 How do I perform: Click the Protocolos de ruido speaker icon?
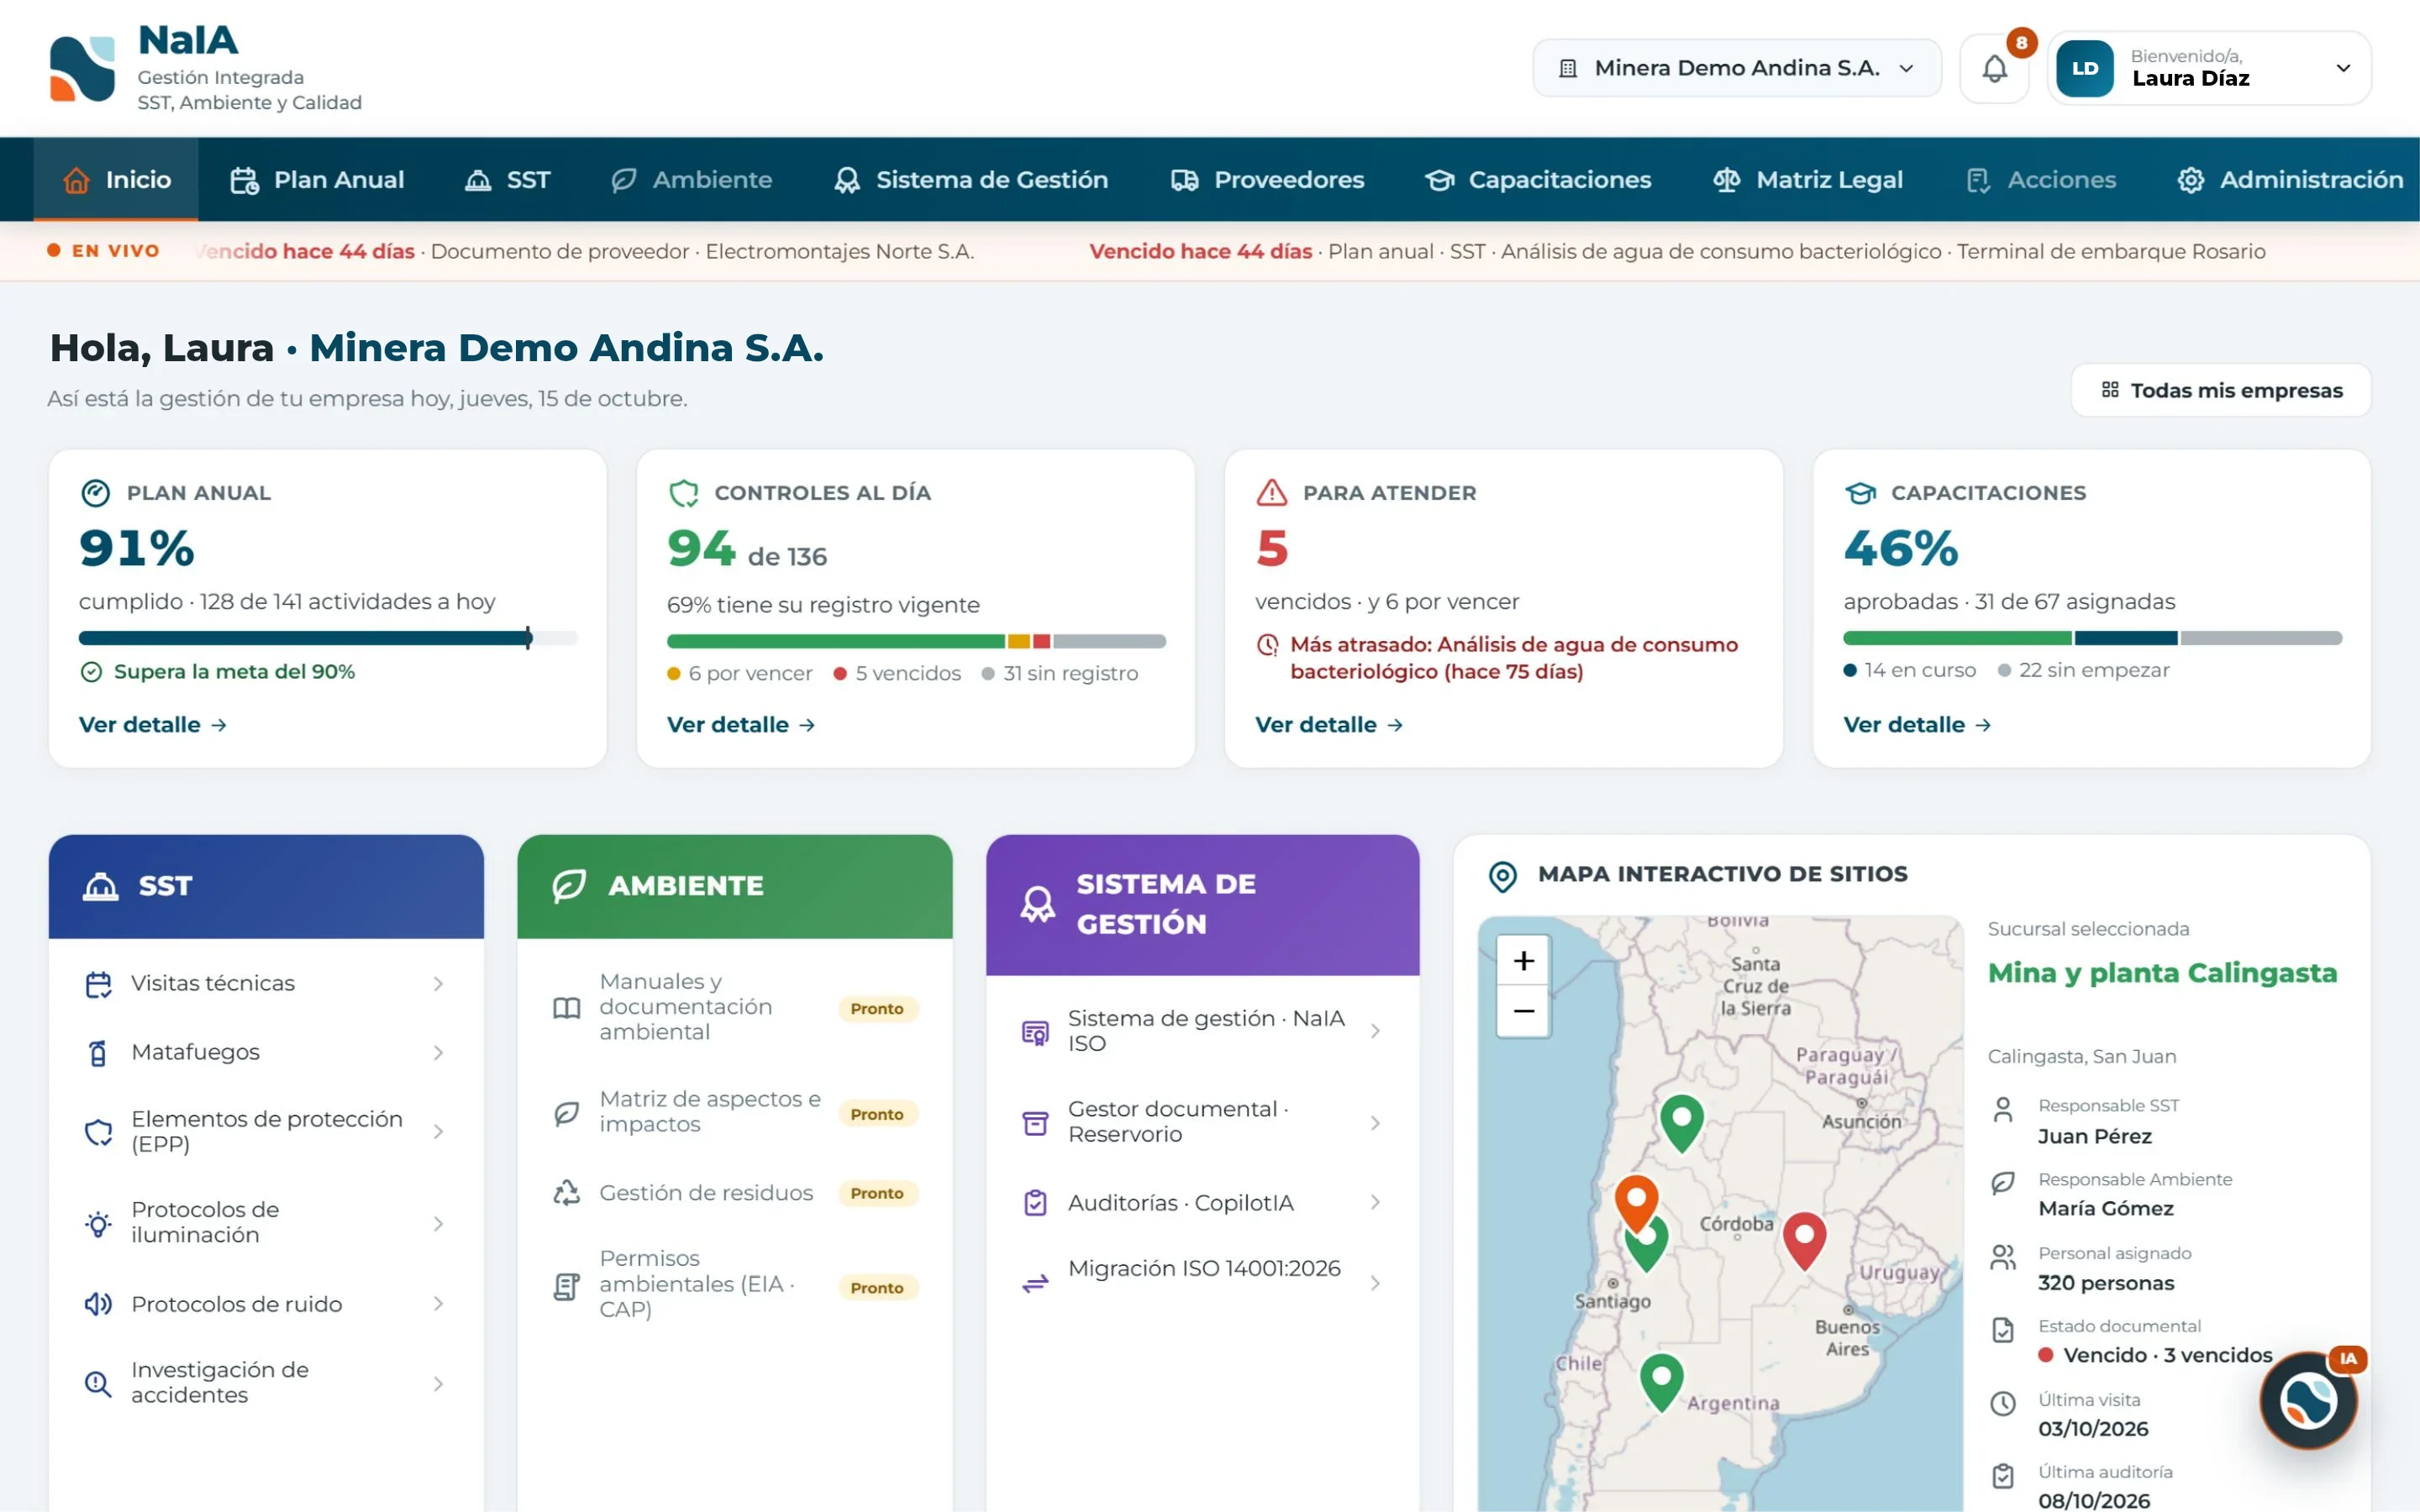tap(98, 1304)
